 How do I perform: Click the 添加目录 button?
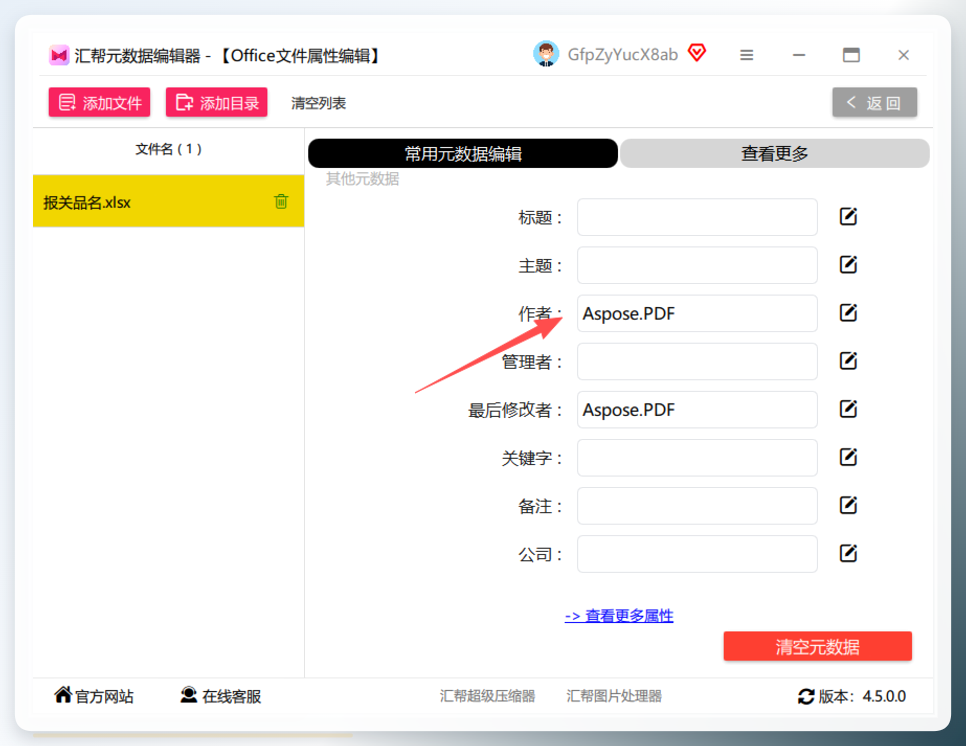click(216, 102)
